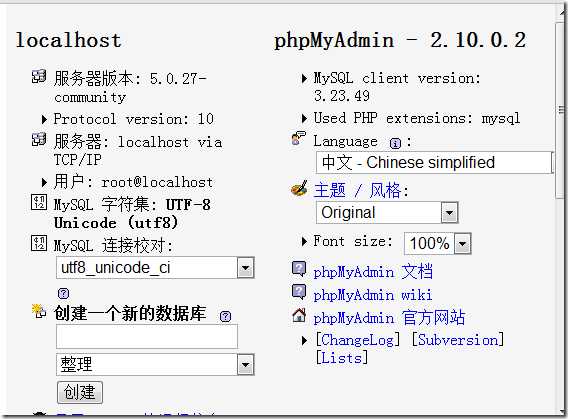Image resolution: width=568 pixels, height=419 pixels.
Task: Click the icon next to phpMyAdmin 文档
Action: click(x=299, y=269)
